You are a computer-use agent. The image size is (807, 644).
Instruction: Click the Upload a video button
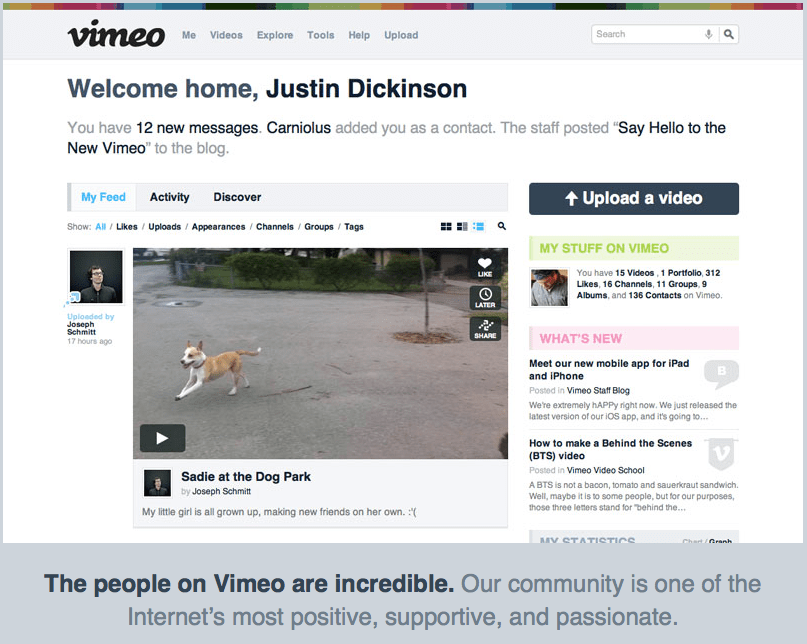pyautogui.click(x=633, y=198)
